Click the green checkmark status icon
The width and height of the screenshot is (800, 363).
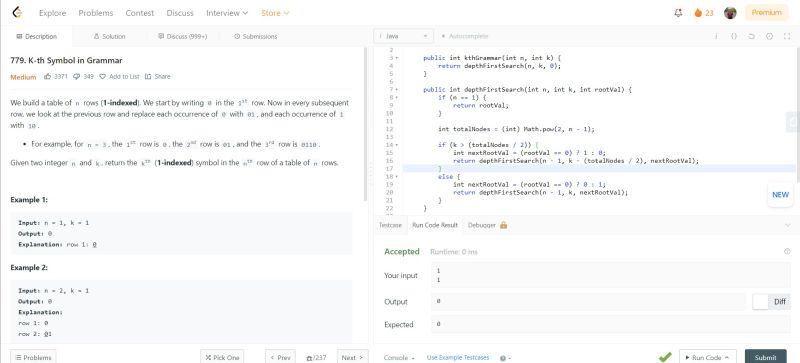click(x=665, y=357)
